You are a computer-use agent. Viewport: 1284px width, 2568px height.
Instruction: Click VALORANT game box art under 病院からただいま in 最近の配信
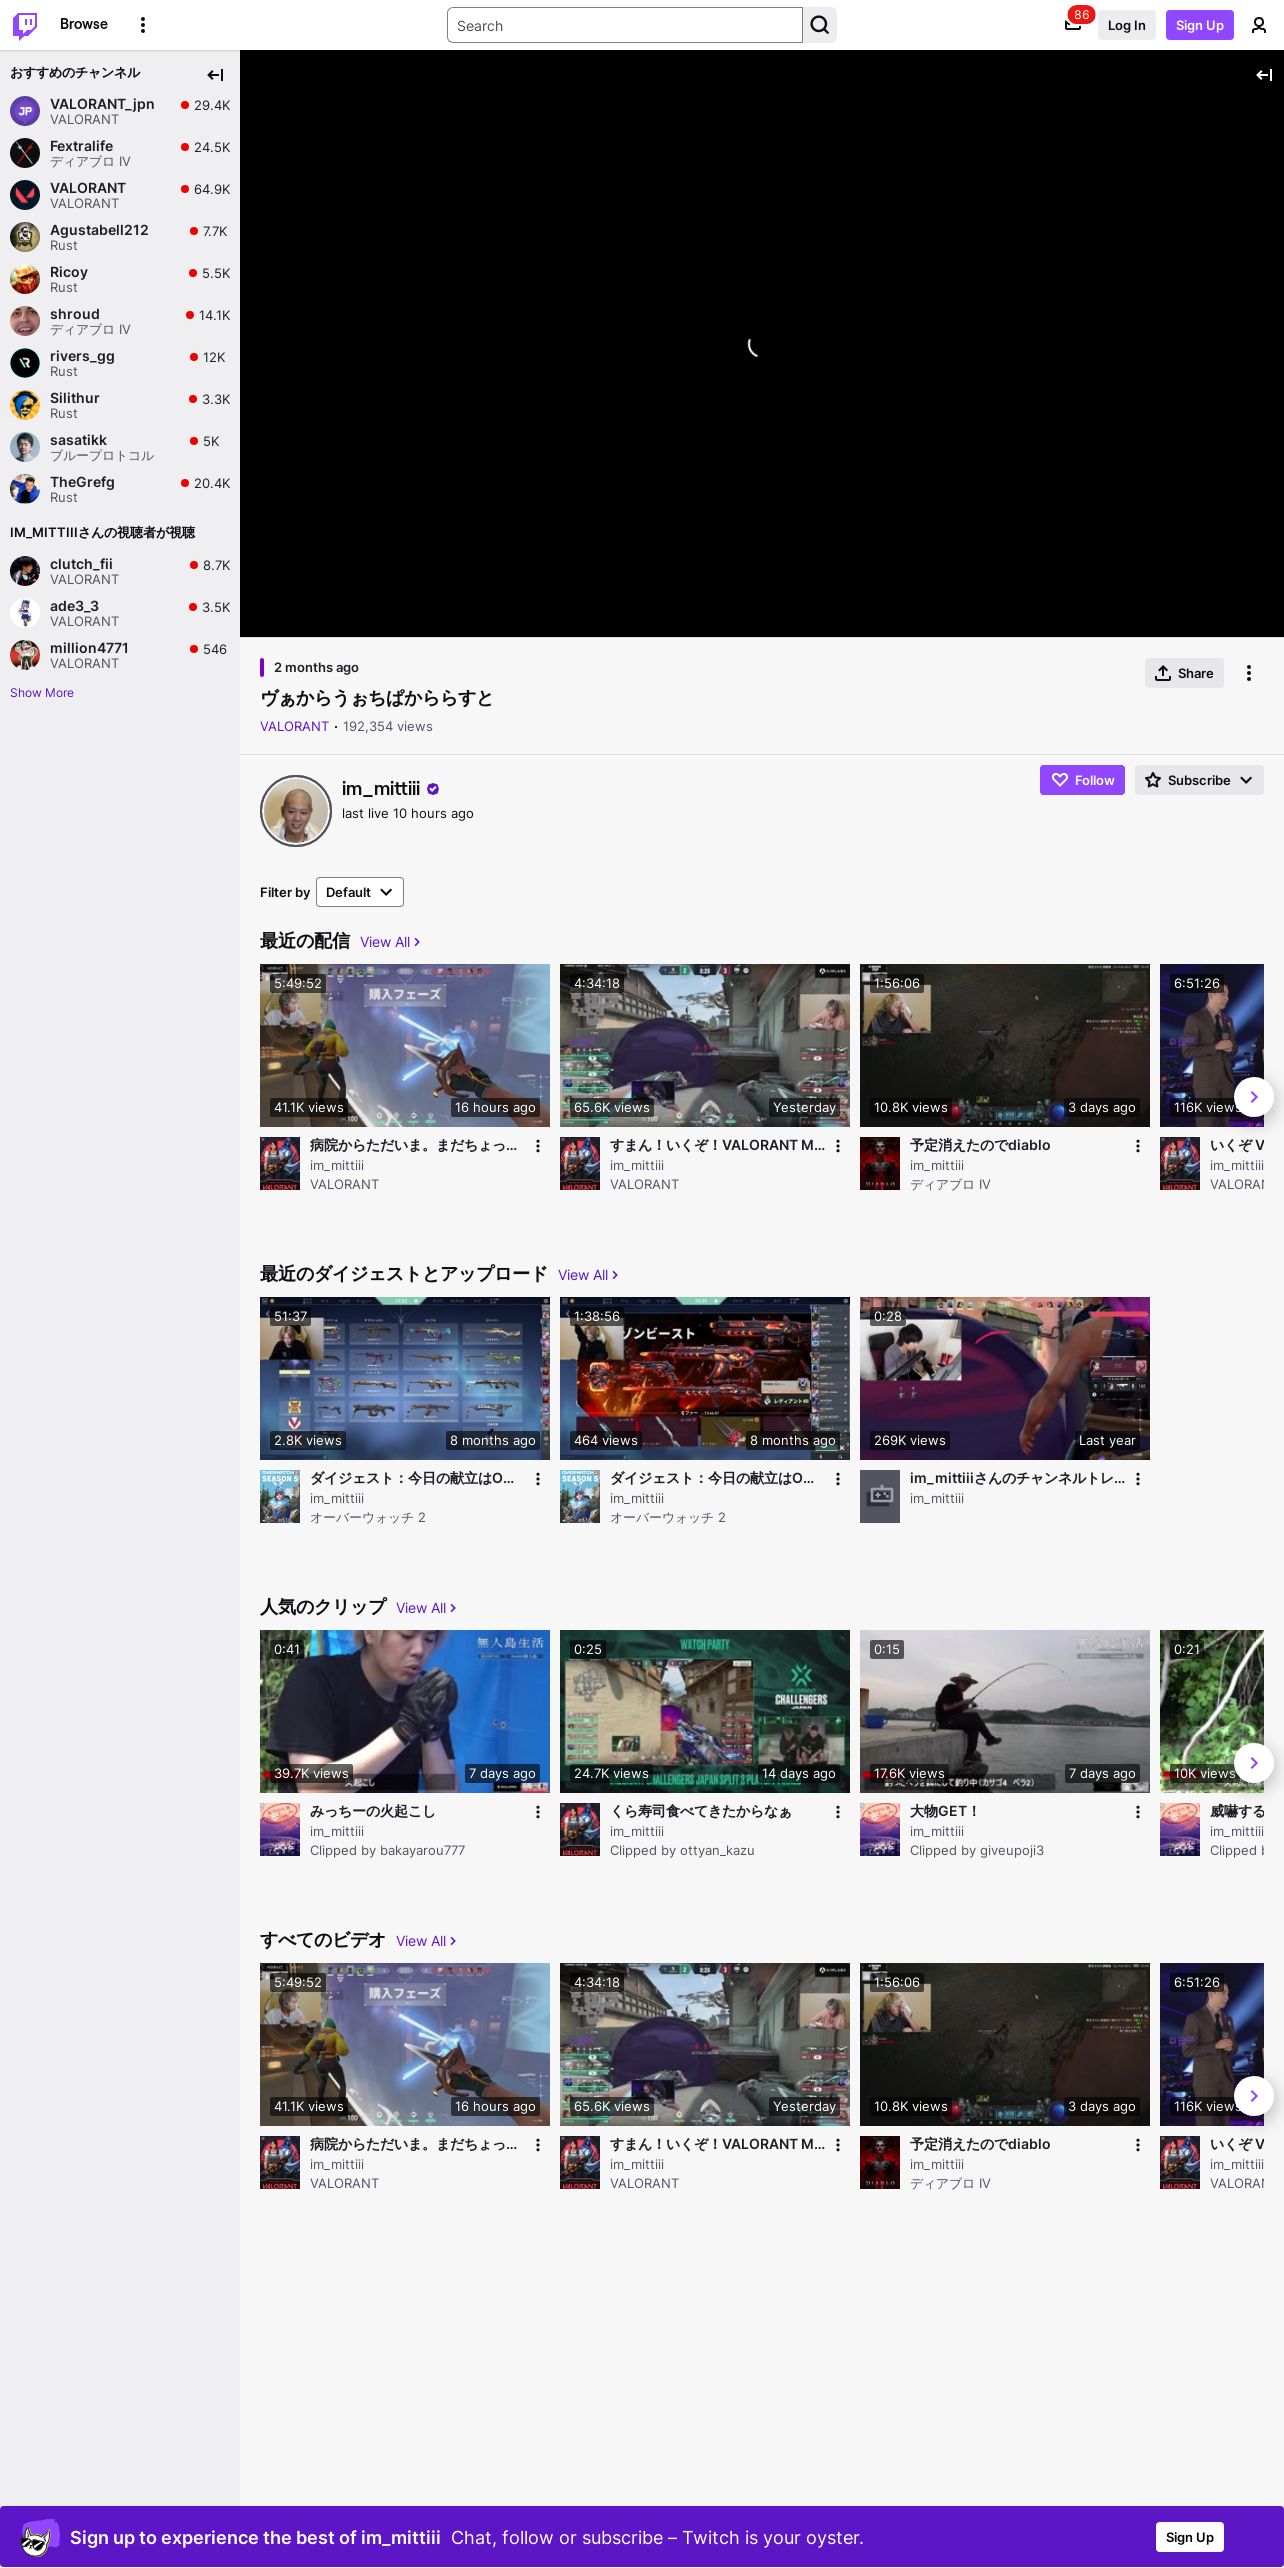280,1163
